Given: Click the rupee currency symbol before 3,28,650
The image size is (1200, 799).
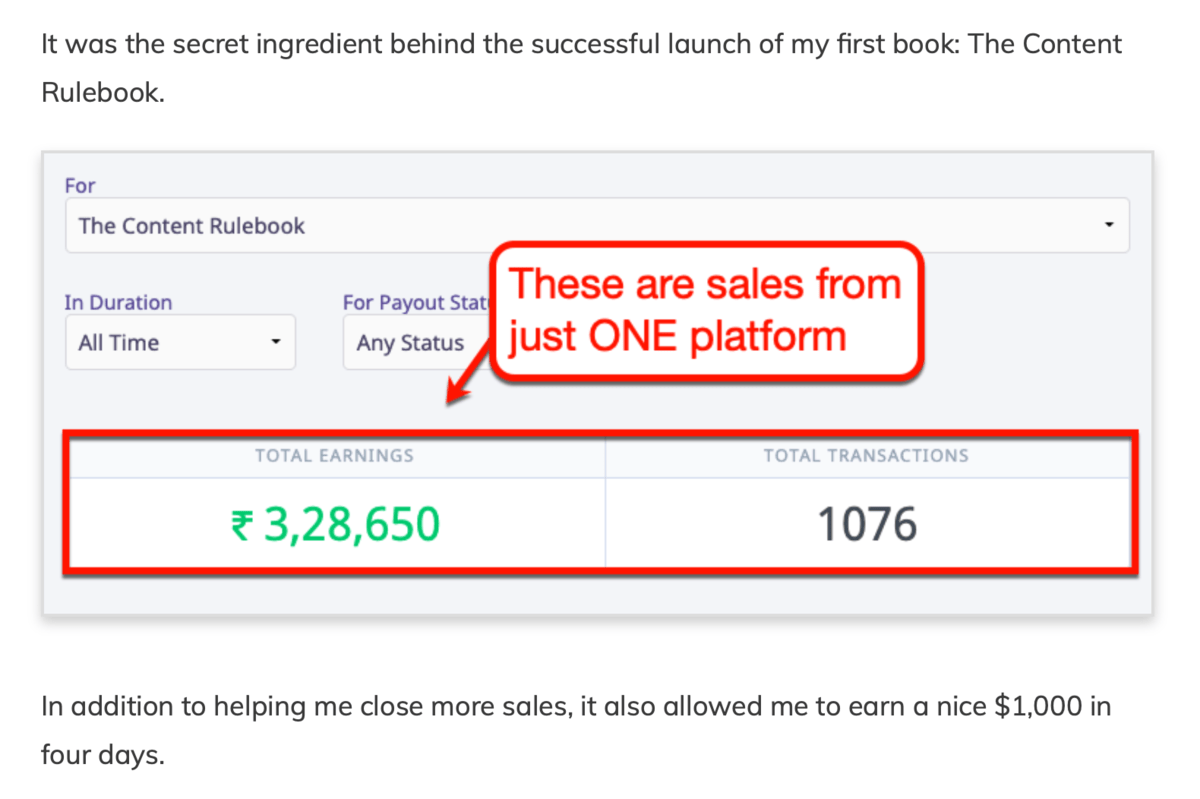Looking at the screenshot, I should (240, 522).
